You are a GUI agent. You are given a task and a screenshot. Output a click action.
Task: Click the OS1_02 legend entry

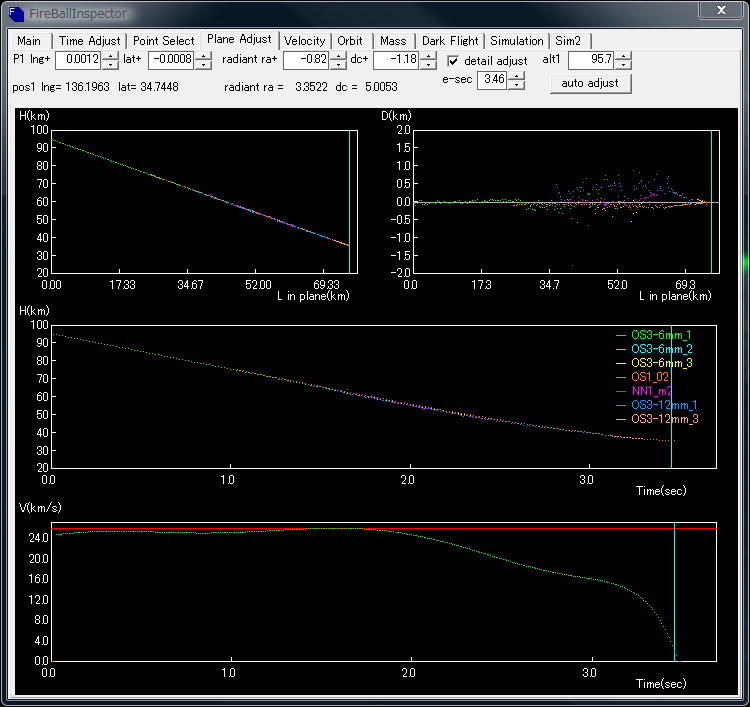coord(642,377)
